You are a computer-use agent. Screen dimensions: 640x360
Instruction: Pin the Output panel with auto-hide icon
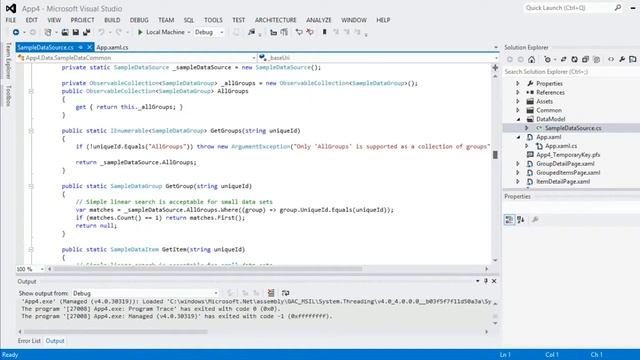pyautogui.click(x=486, y=281)
